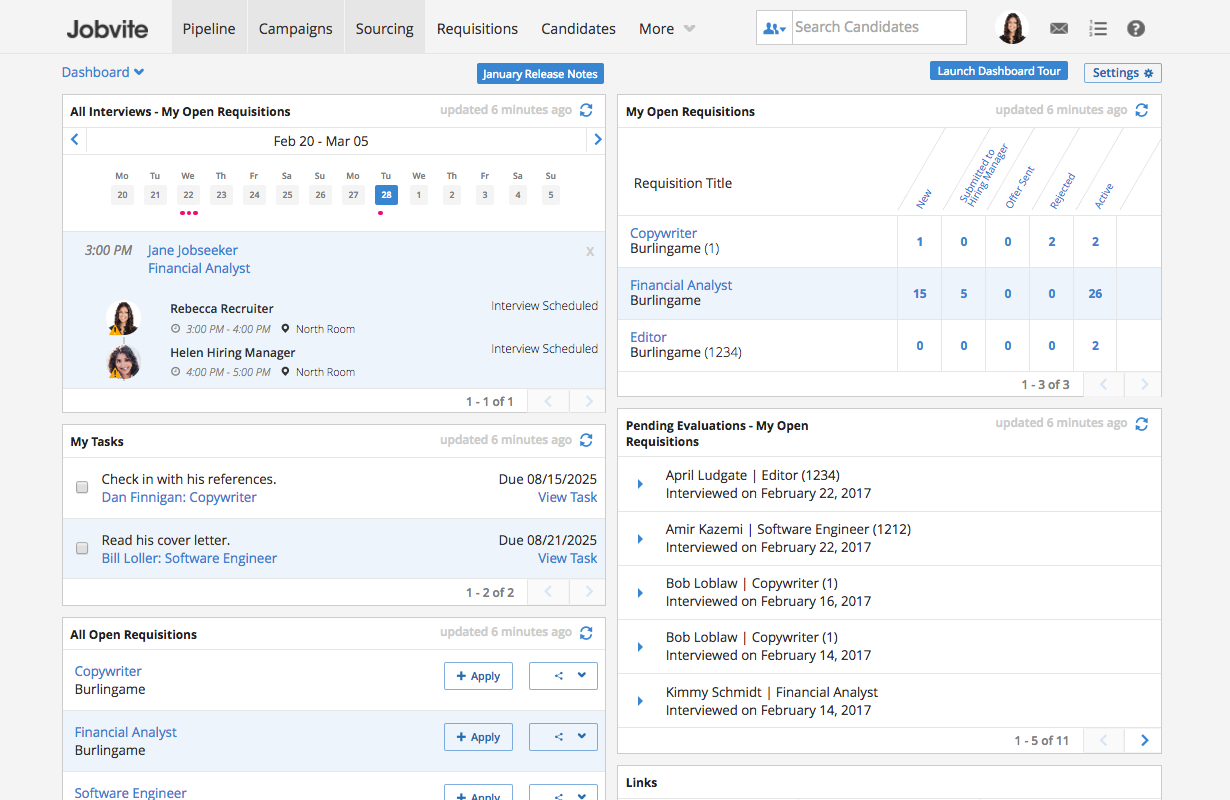The width and height of the screenshot is (1230, 800).
Task: Click the profile avatar in top bar
Action: pyautogui.click(x=1013, y=27)
